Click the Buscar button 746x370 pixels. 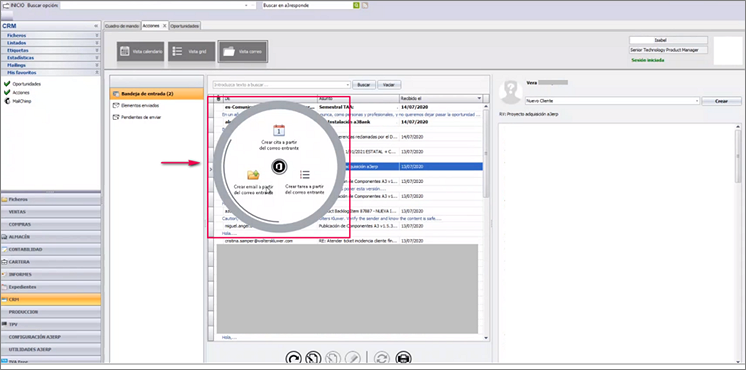(363, 85)
